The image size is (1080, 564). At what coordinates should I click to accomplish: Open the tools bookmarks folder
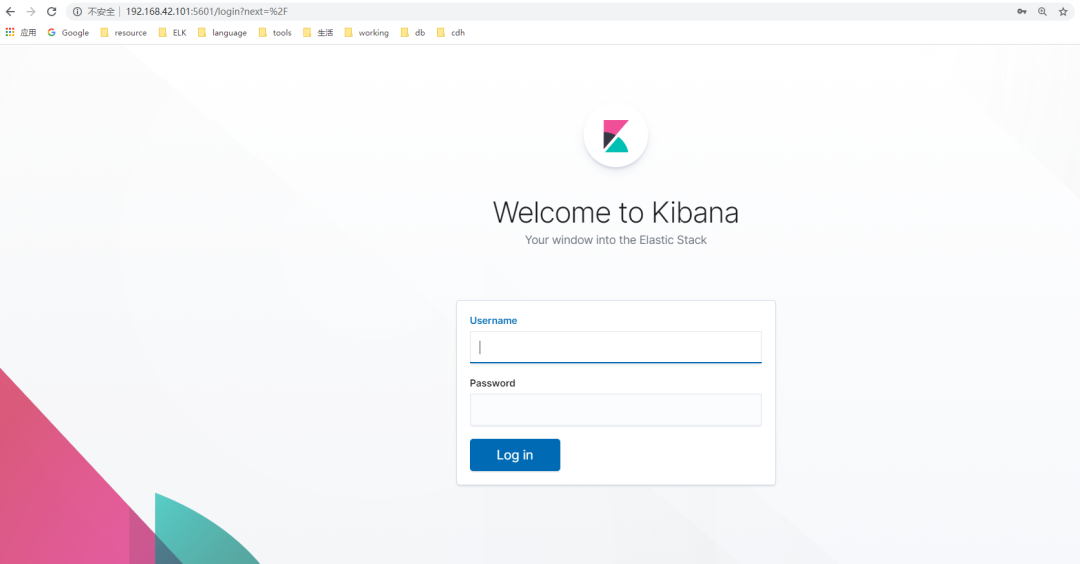275,32
